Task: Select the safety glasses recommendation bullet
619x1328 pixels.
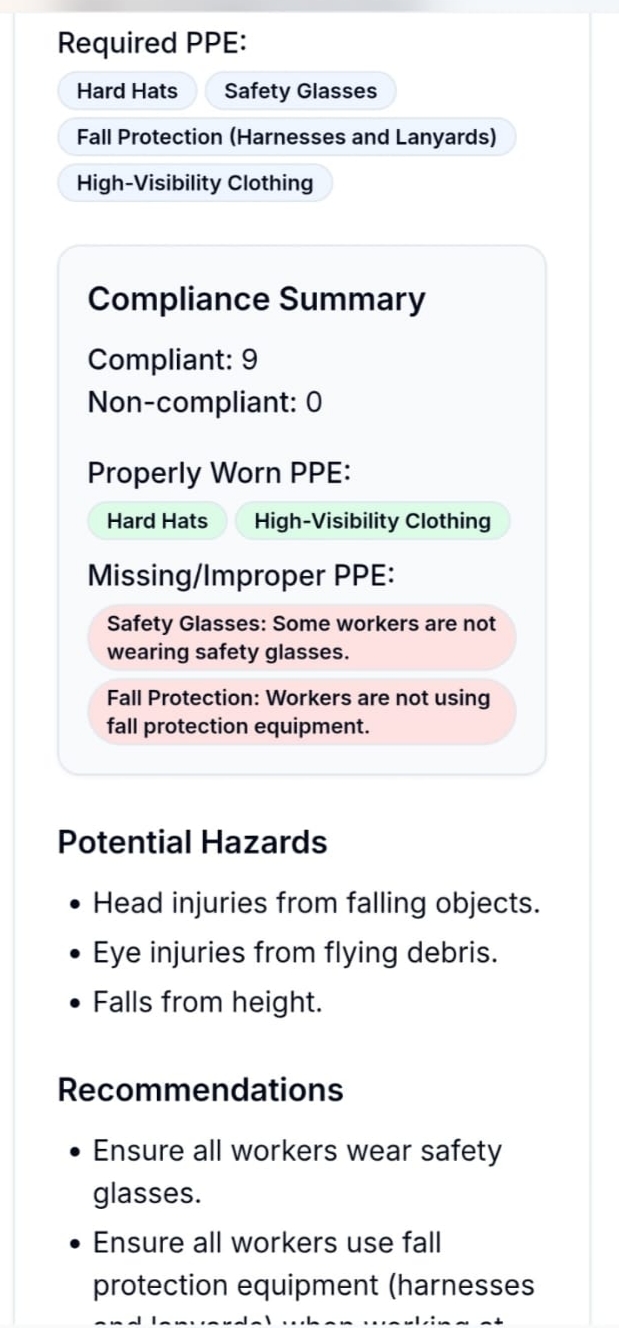Action: [297, 1170]
